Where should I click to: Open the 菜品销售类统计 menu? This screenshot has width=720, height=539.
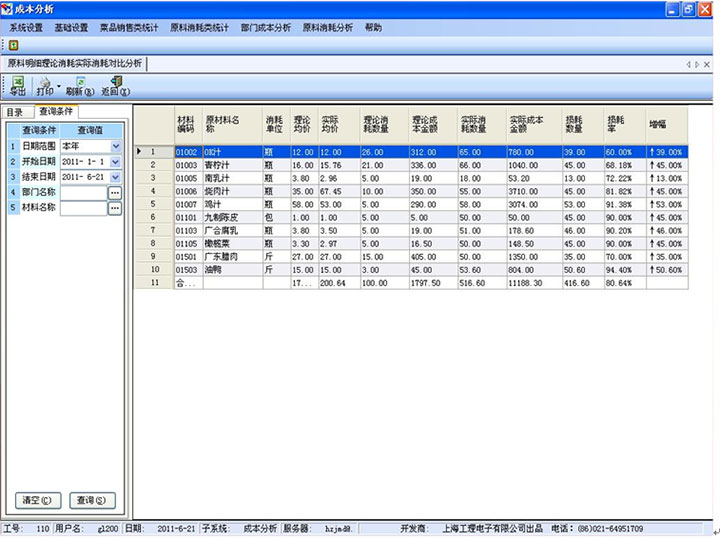(129, 28)
